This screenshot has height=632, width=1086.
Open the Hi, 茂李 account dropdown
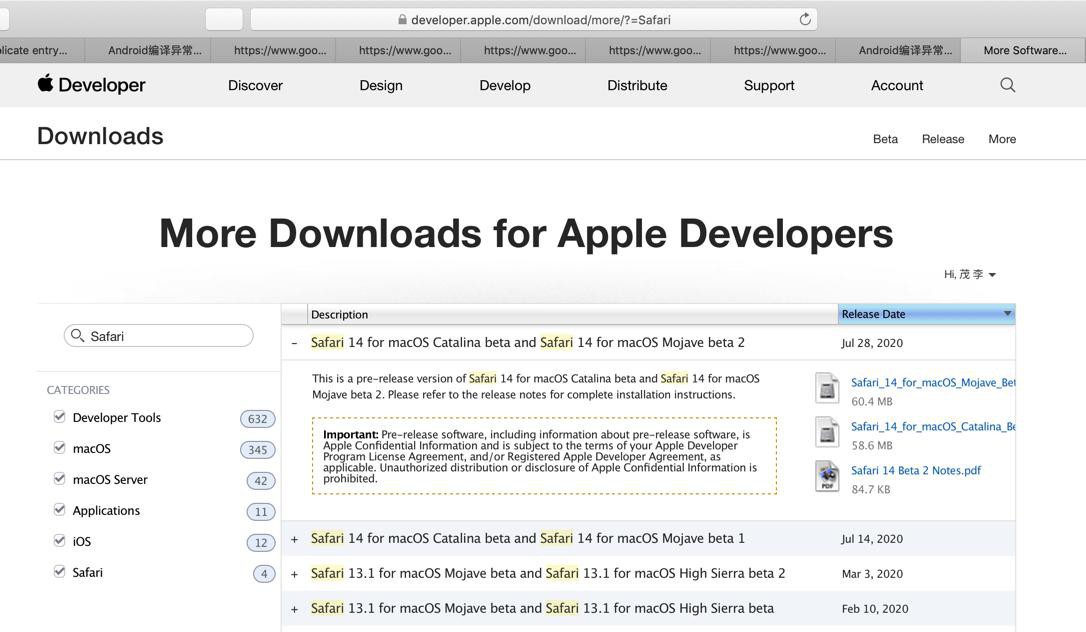(970, 274)
